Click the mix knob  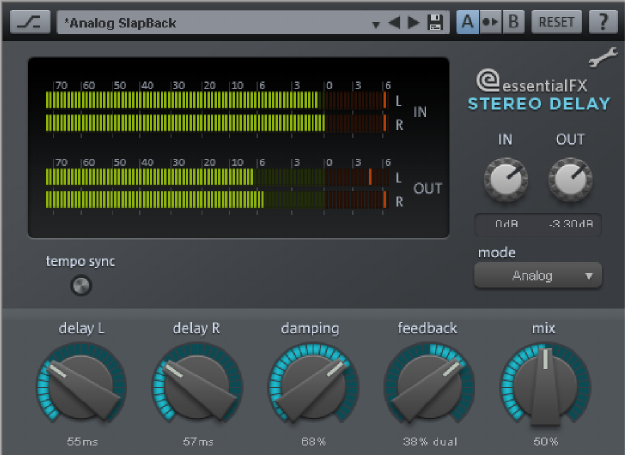coord(545,386)
